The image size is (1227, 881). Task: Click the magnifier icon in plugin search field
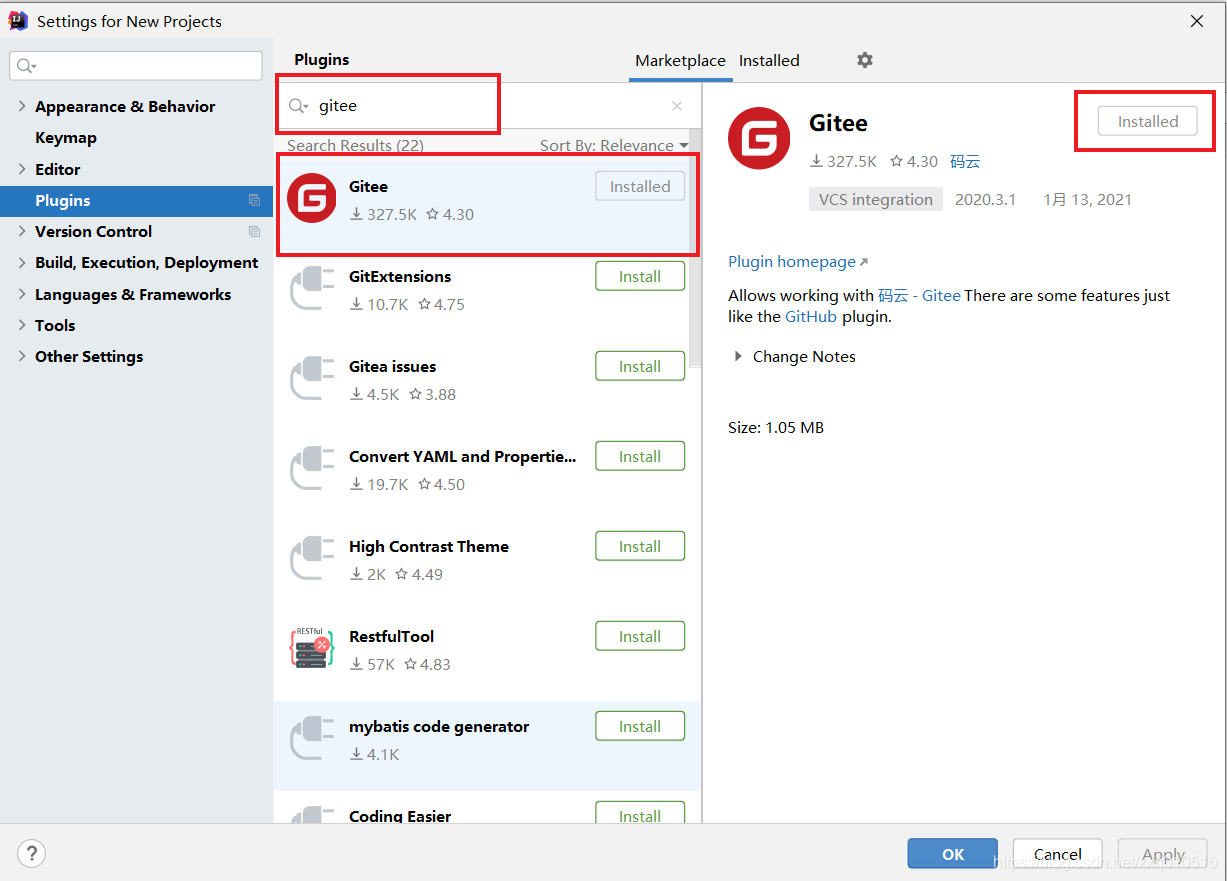(298, 106)
